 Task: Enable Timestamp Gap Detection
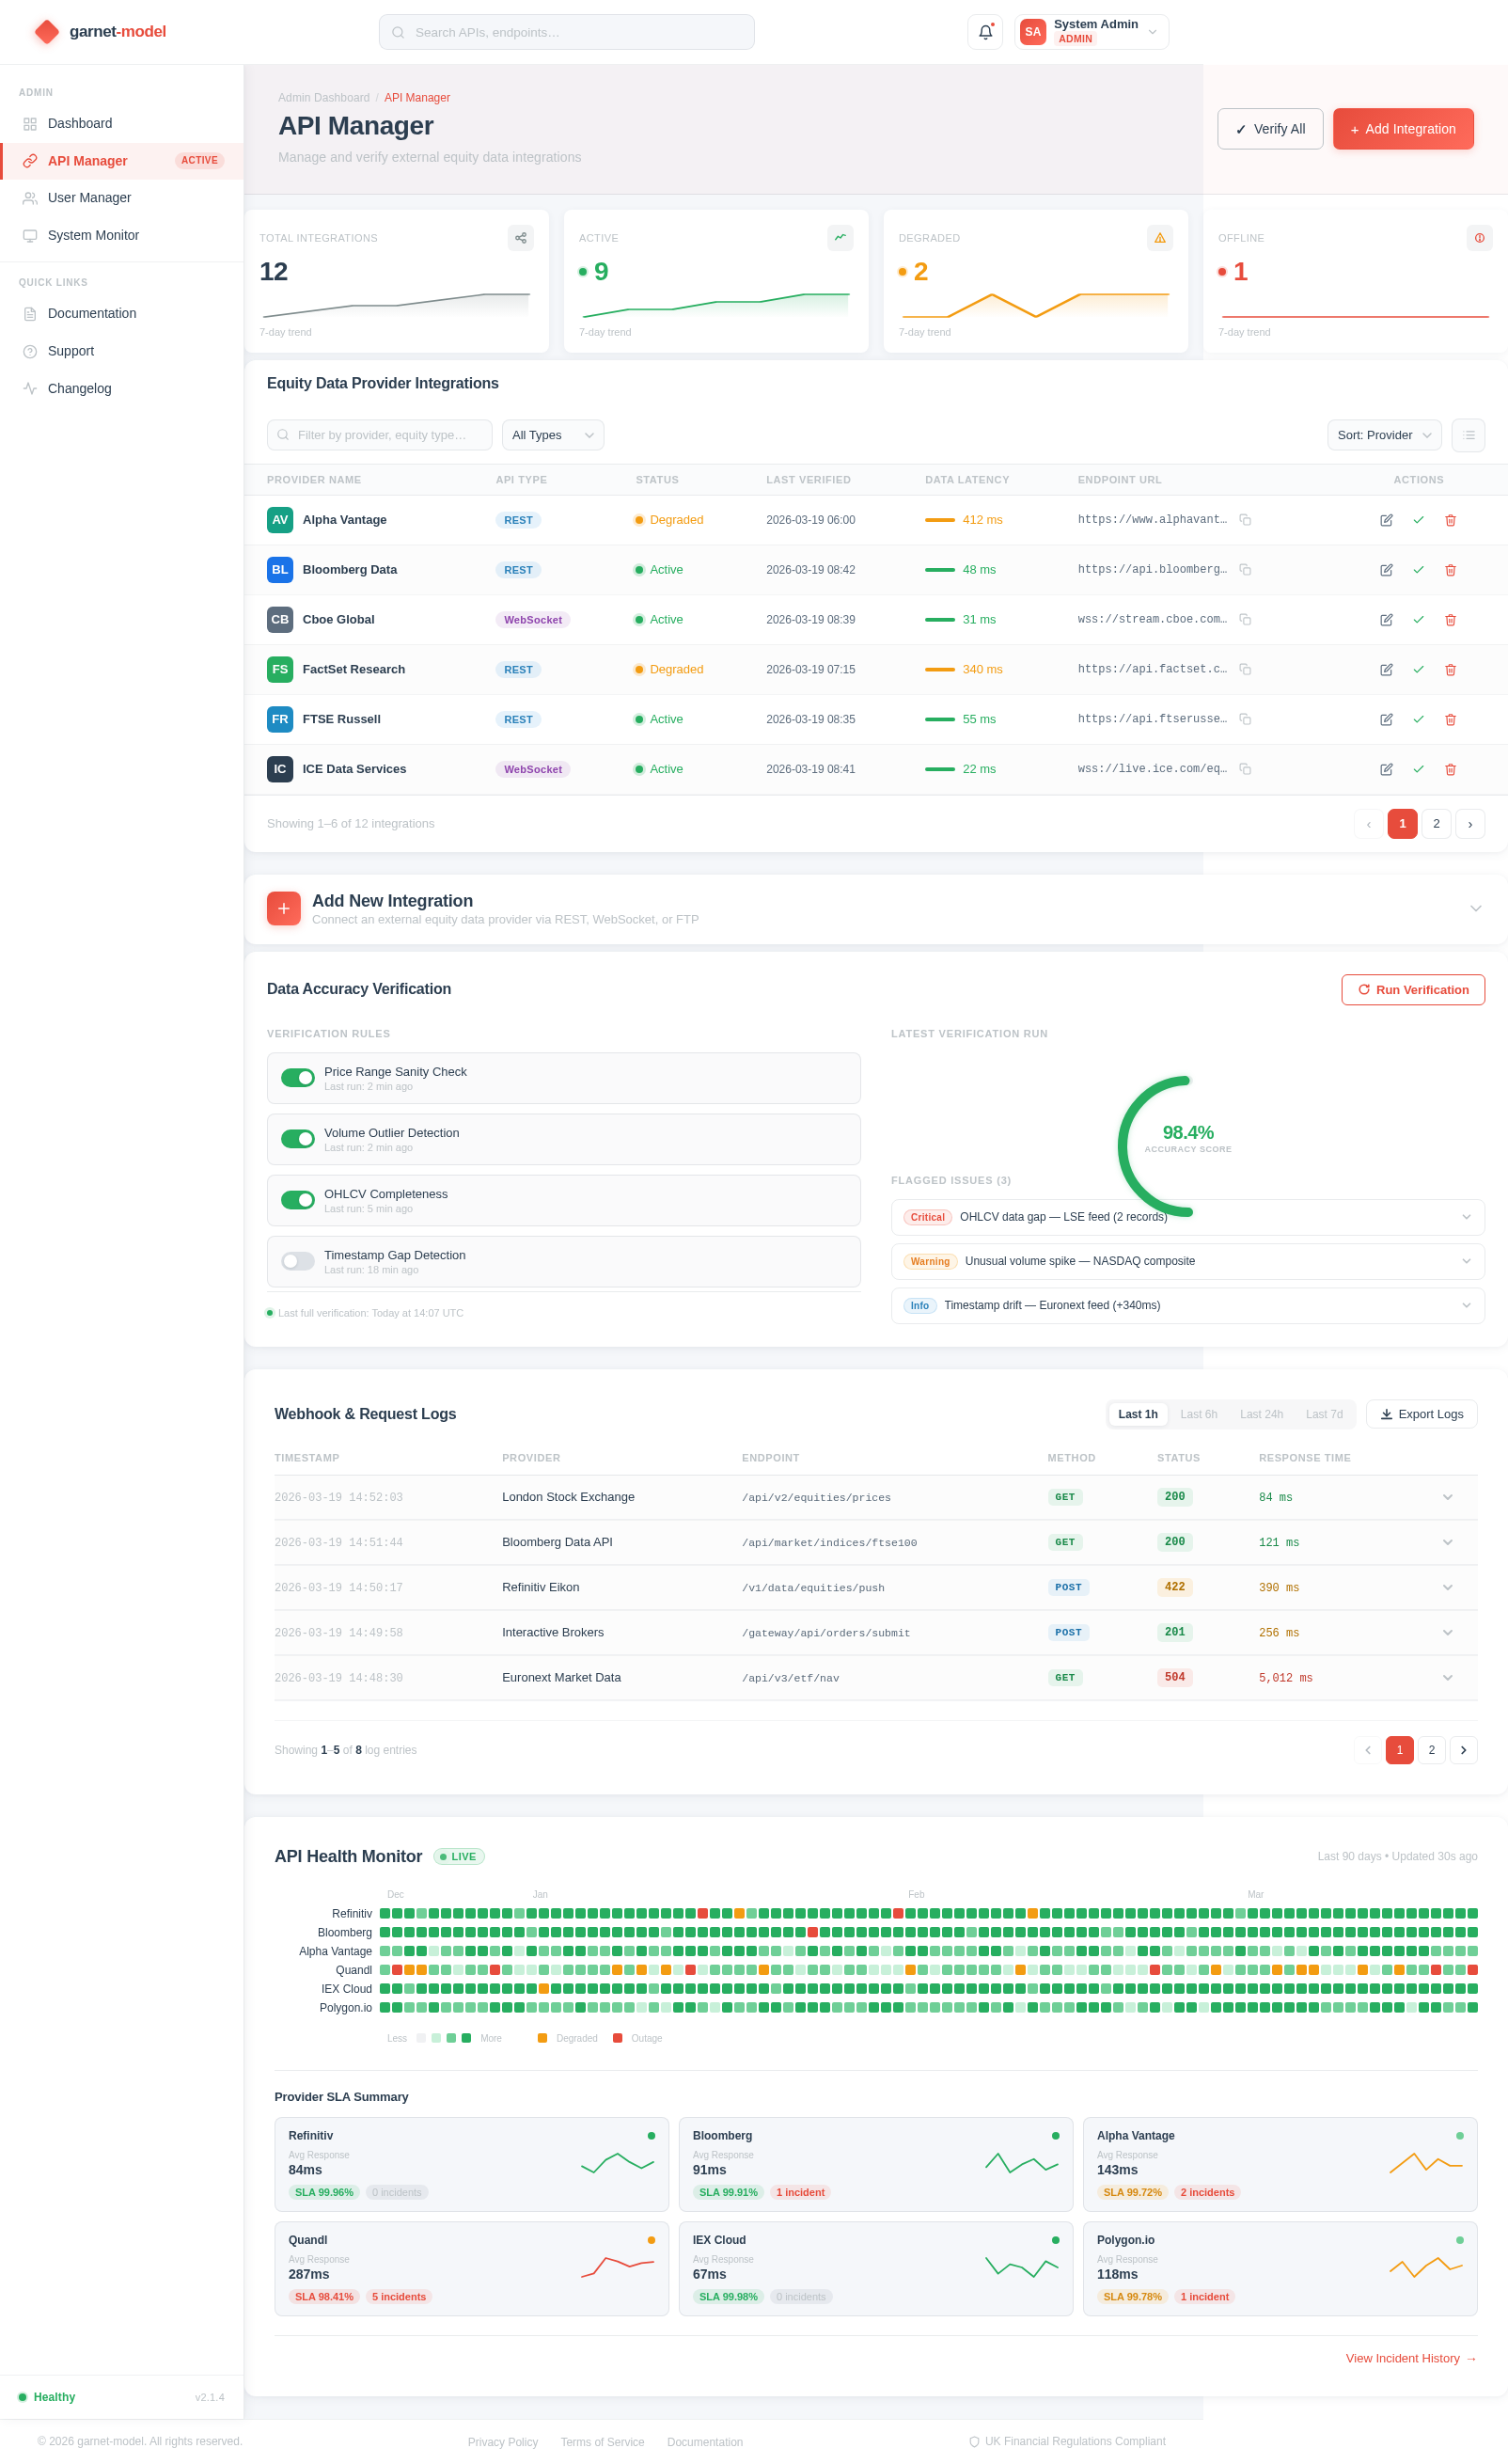pyautogui.click(x=297, y=1261)
